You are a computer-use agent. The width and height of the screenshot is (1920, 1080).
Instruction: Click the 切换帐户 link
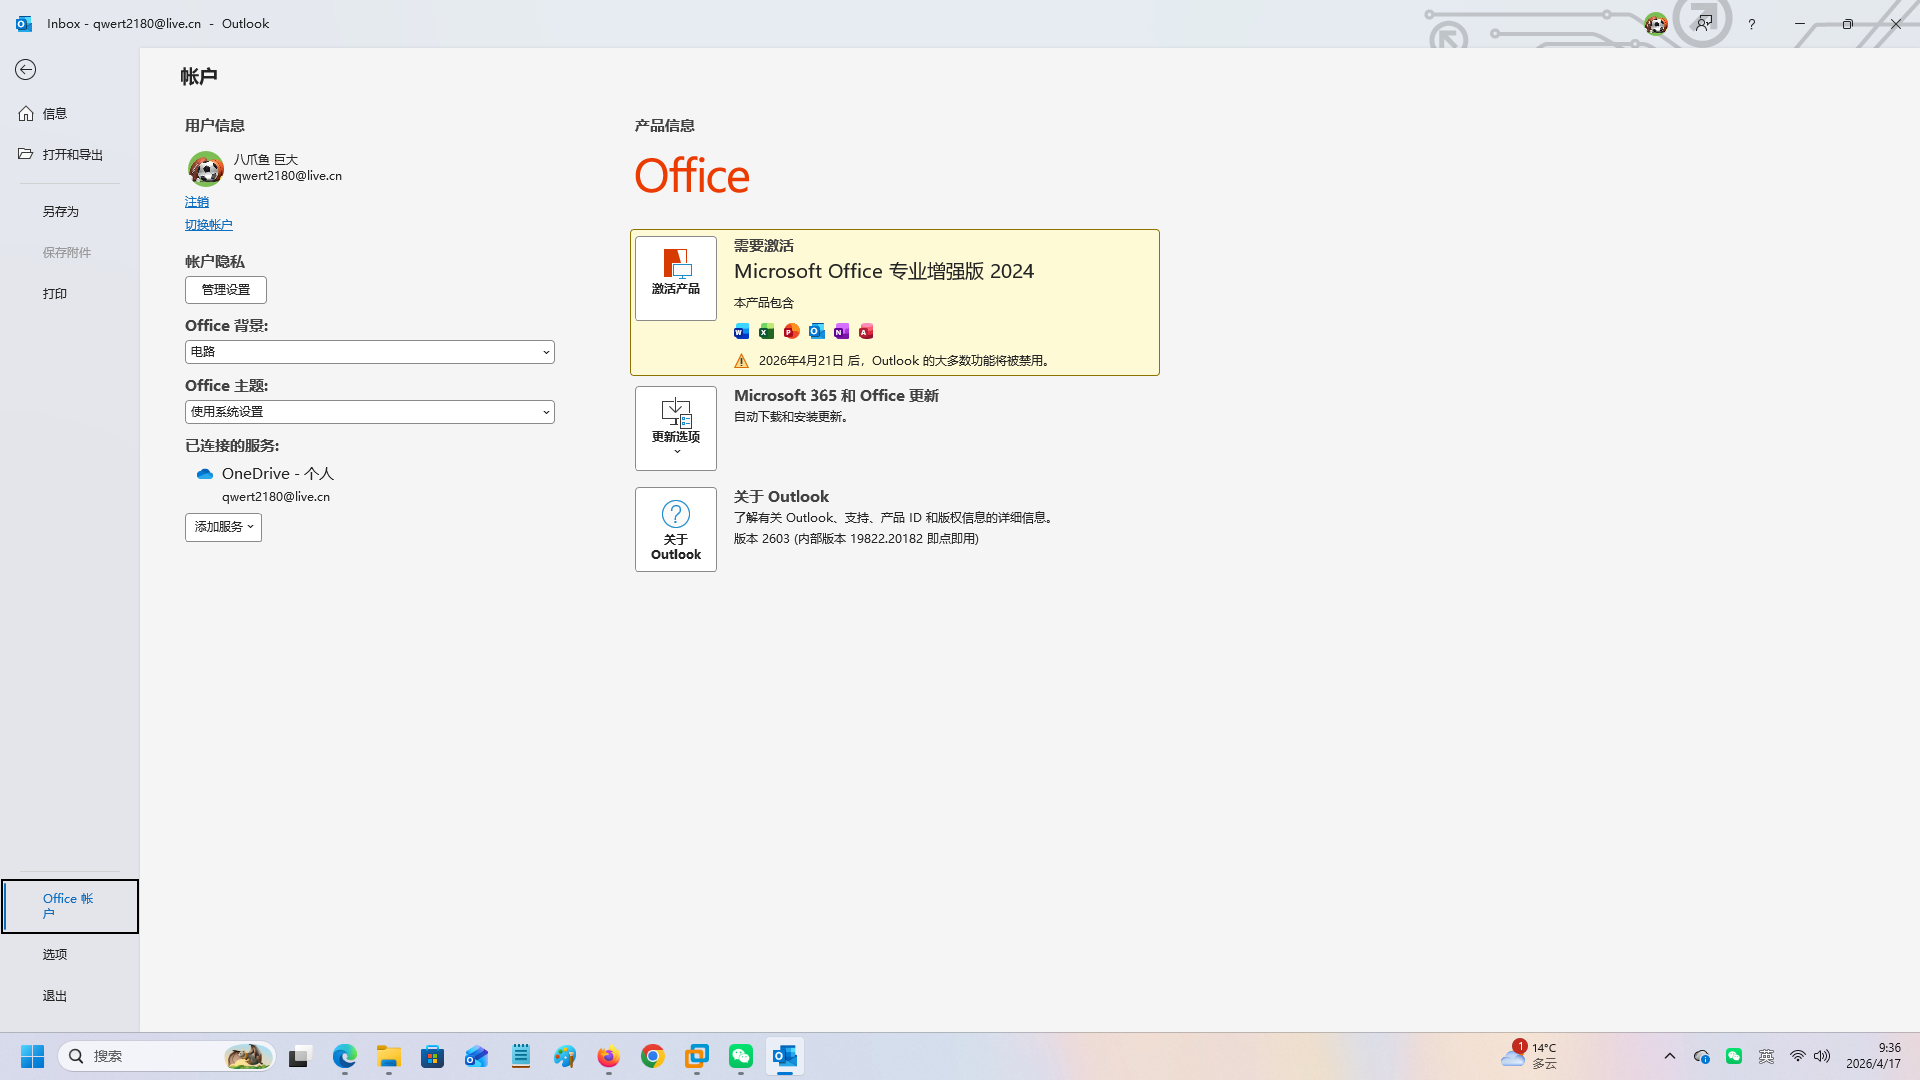tap(208, 225)
